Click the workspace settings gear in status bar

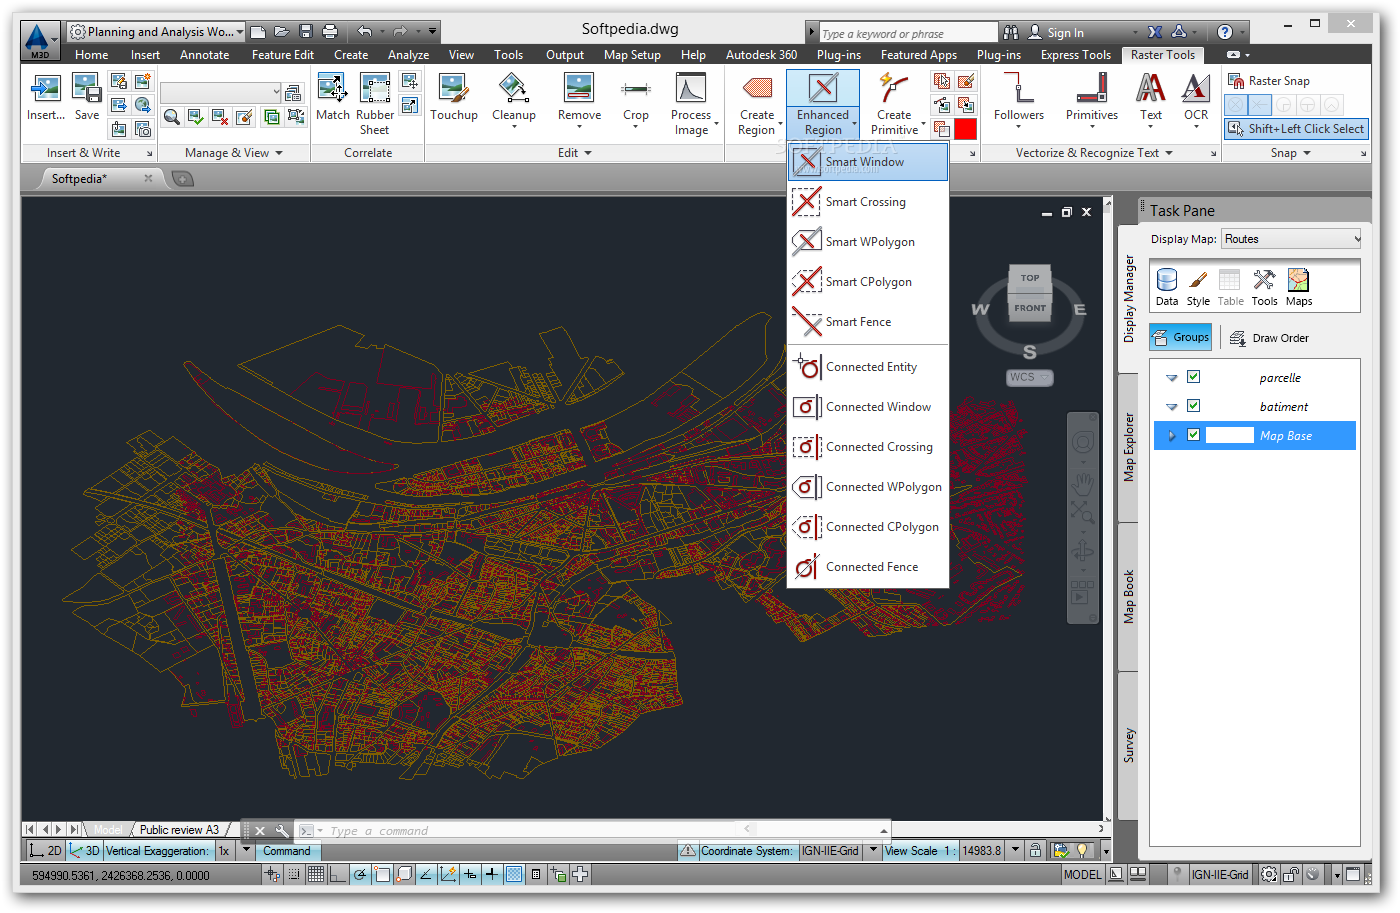pyautogui.click(x=1269, y=875)
